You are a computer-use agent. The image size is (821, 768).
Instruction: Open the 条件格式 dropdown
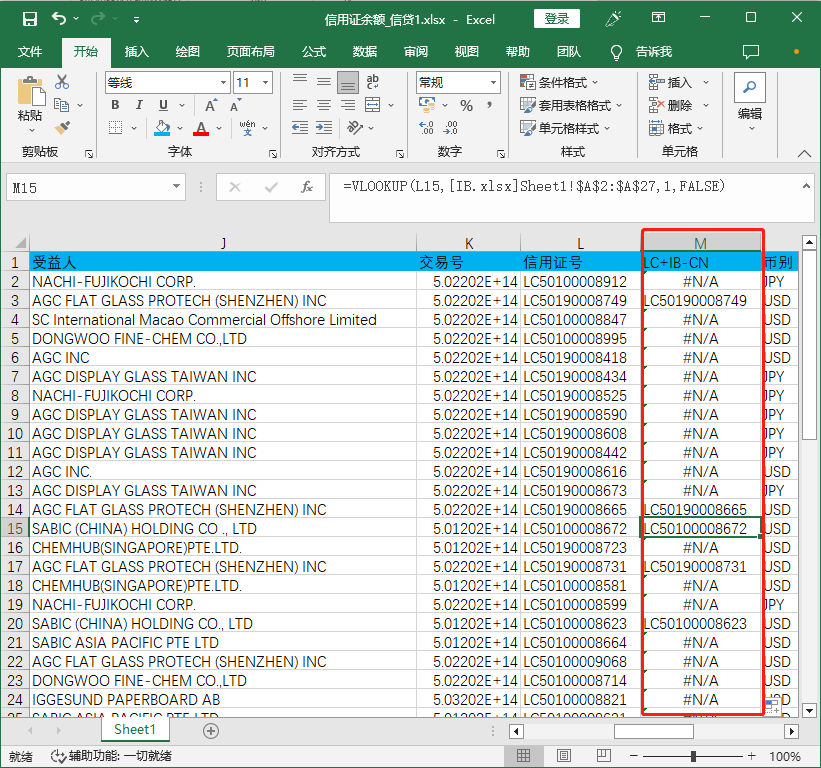tap(561, 82)
